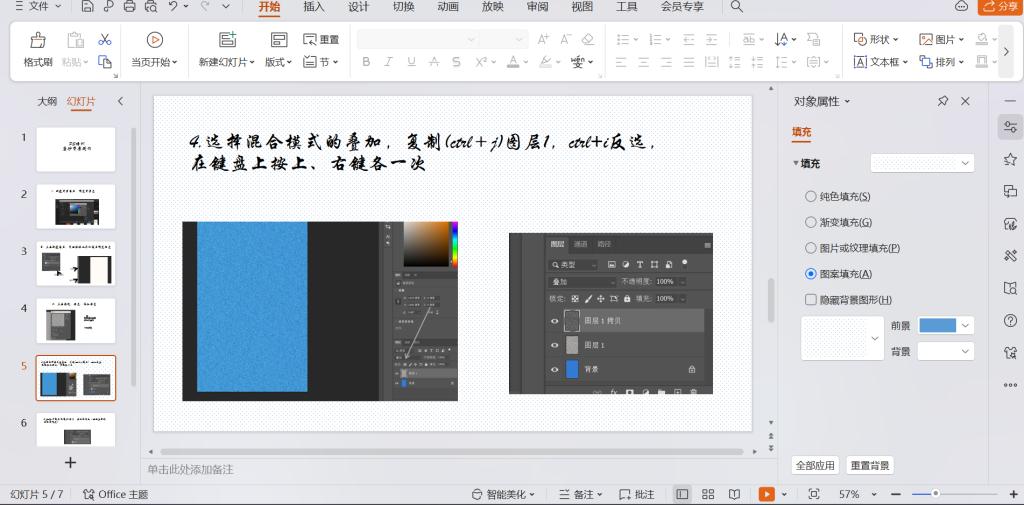
Task: Click the Cut scissors icon
Action: tap(104, 39)
